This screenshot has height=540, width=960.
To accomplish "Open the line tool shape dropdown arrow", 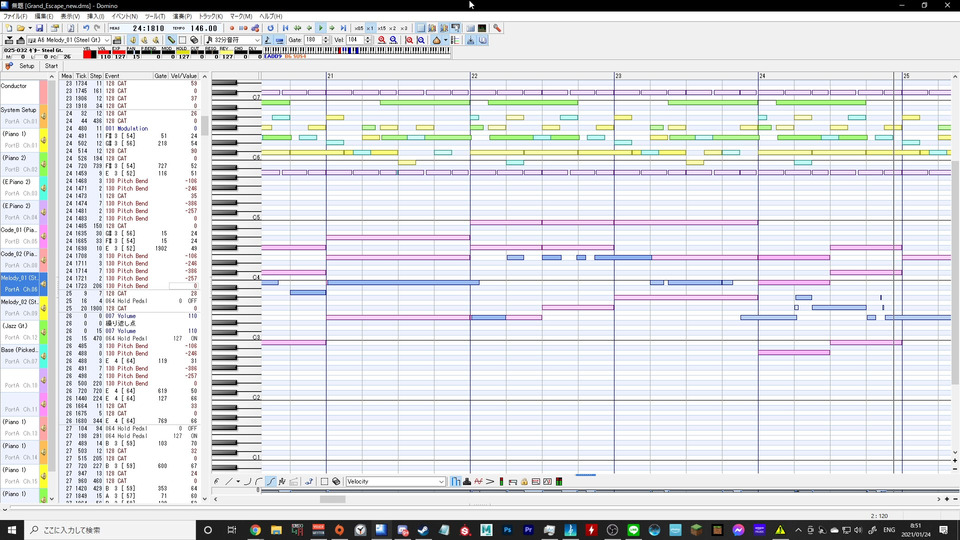I will (x=238, y=482).
